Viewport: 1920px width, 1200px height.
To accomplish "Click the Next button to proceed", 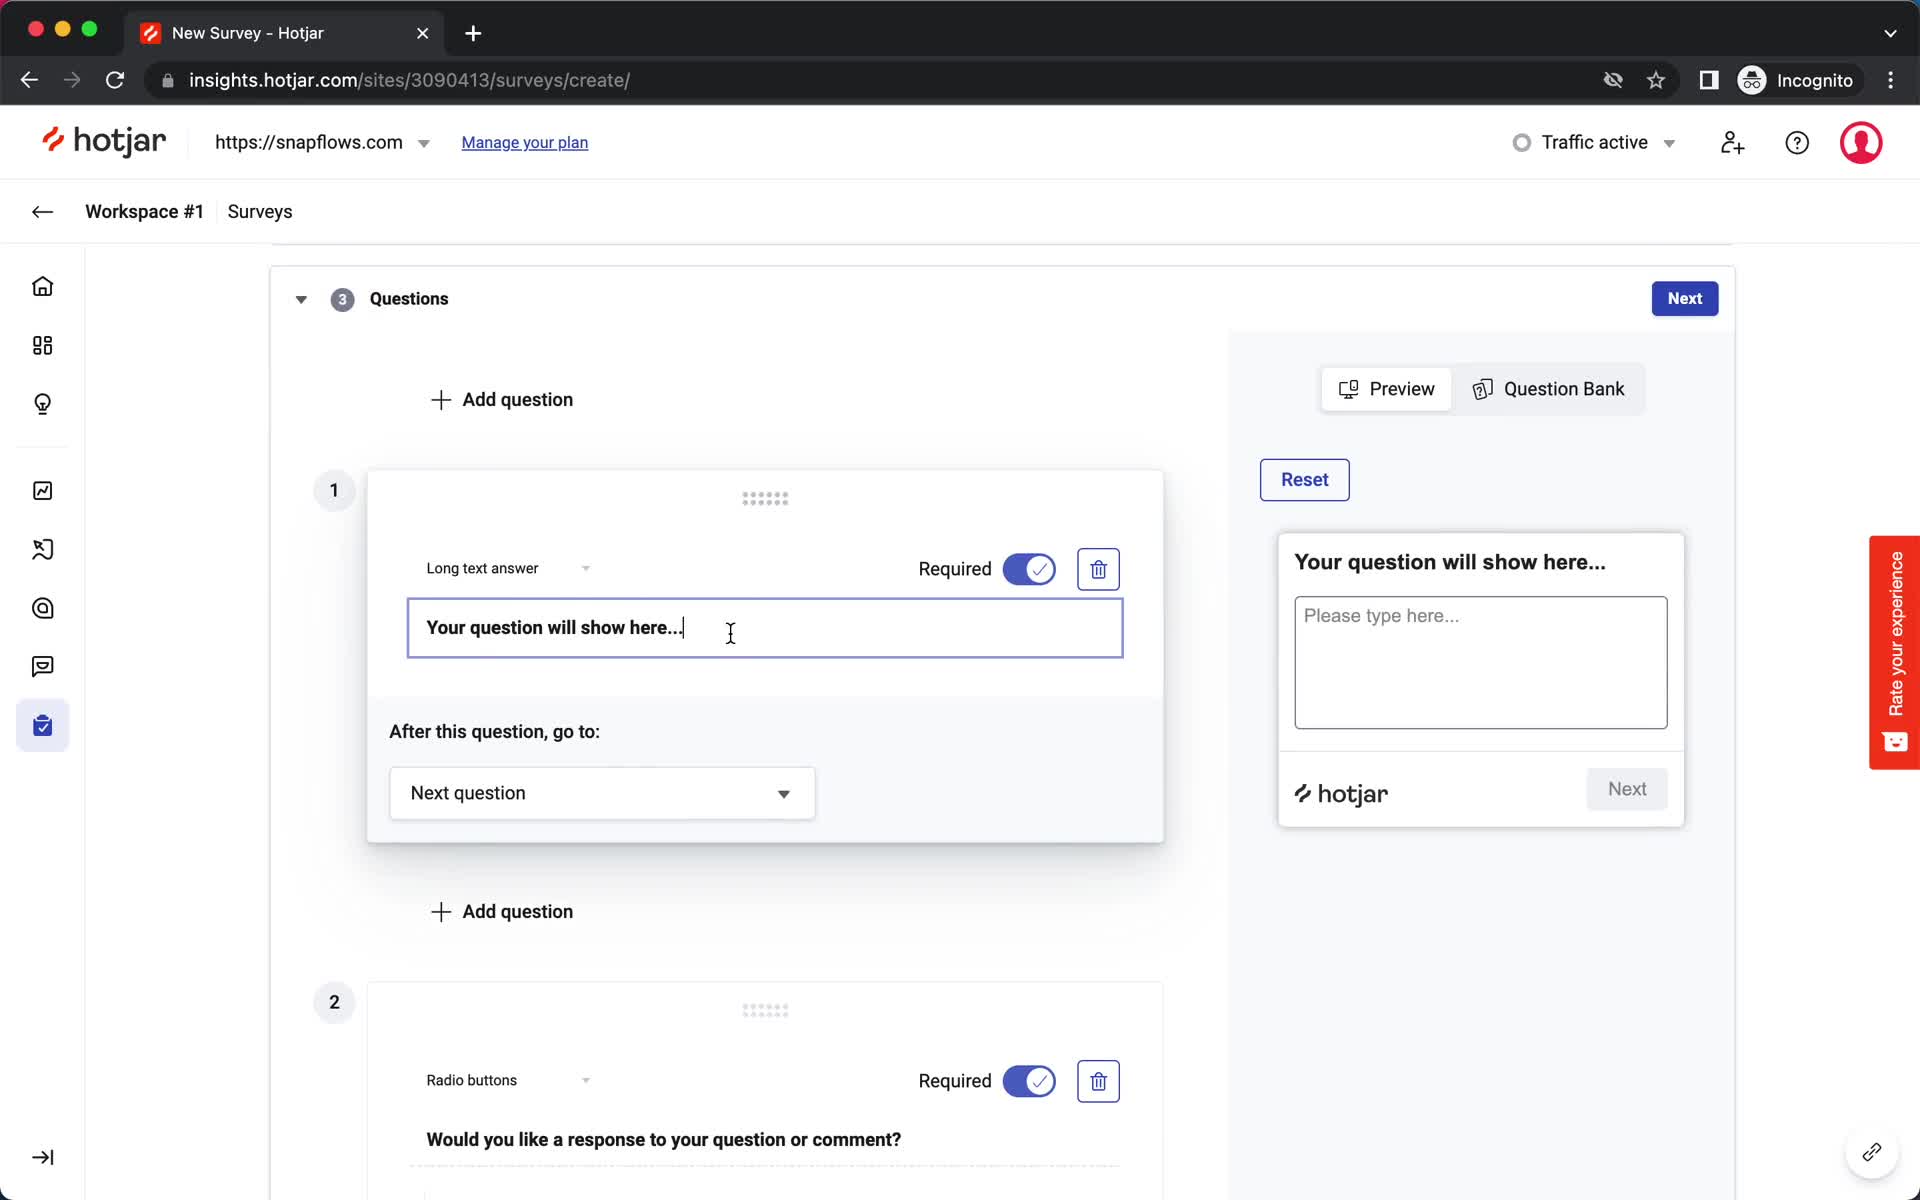I will 1685,299.
